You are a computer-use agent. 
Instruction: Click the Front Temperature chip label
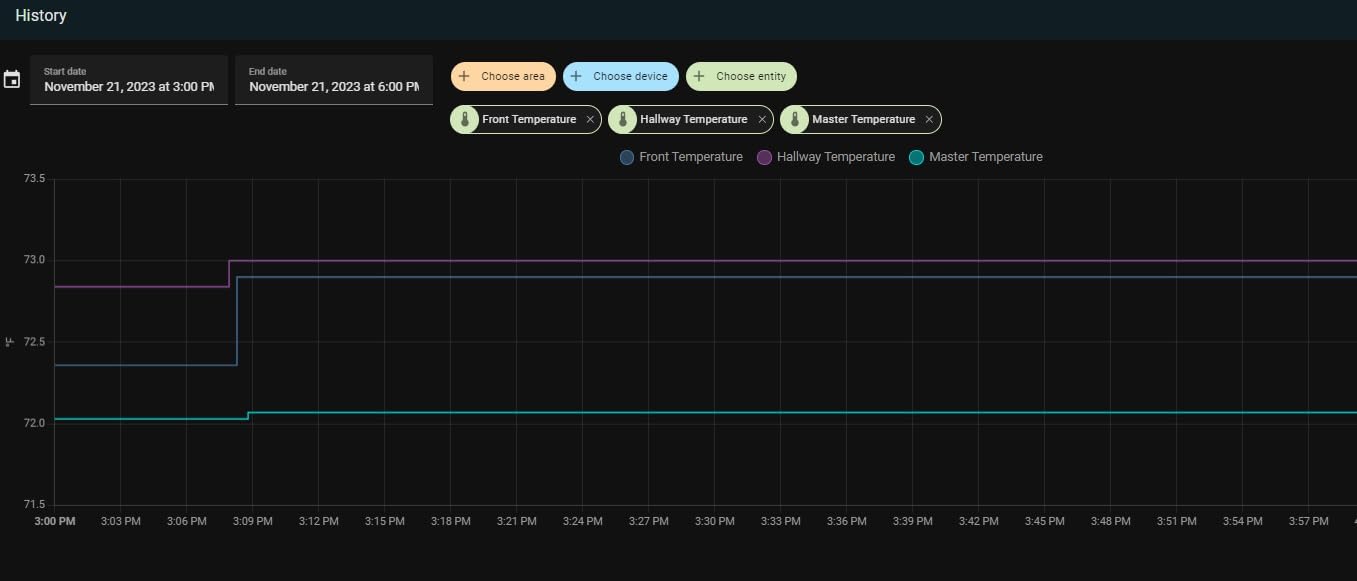[529, 120]
